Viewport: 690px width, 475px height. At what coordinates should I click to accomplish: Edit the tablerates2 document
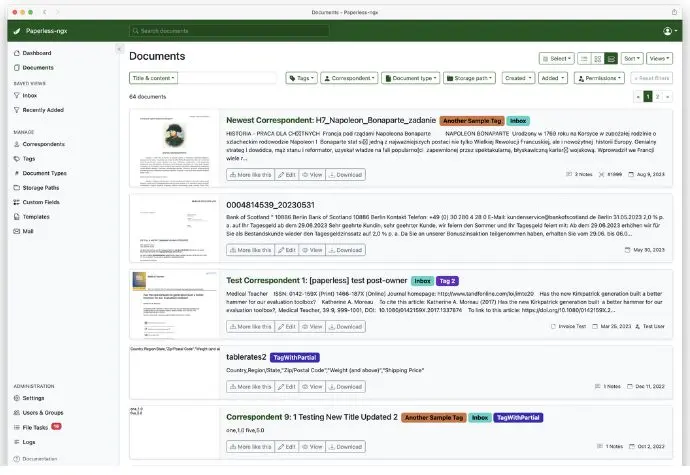tap(286, 387)
